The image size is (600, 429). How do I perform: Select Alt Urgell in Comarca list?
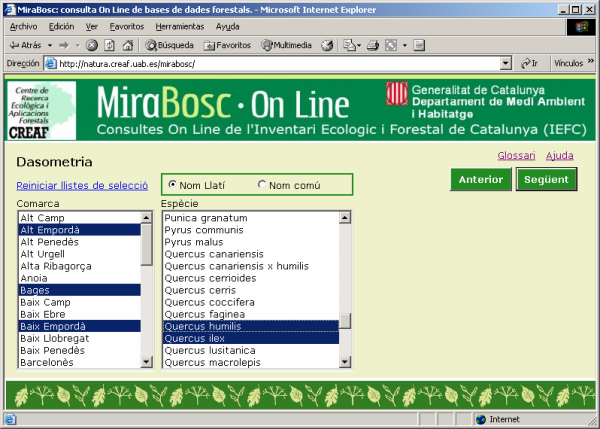coord(80,254)
